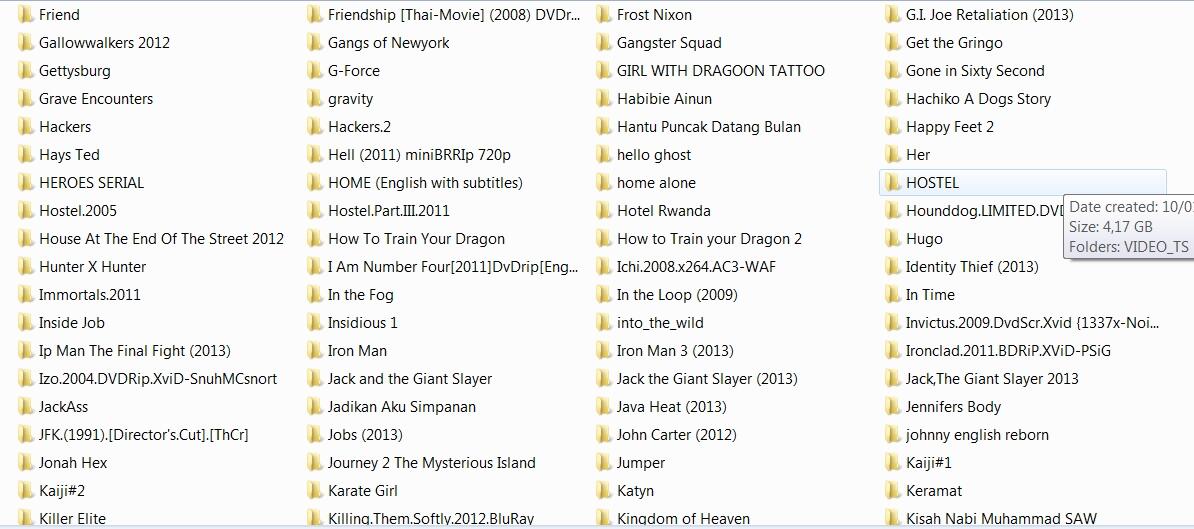Select 'How To Train Your Dragon' folder name
Screen dimensions: 1194x529
(x=417, y=239)
